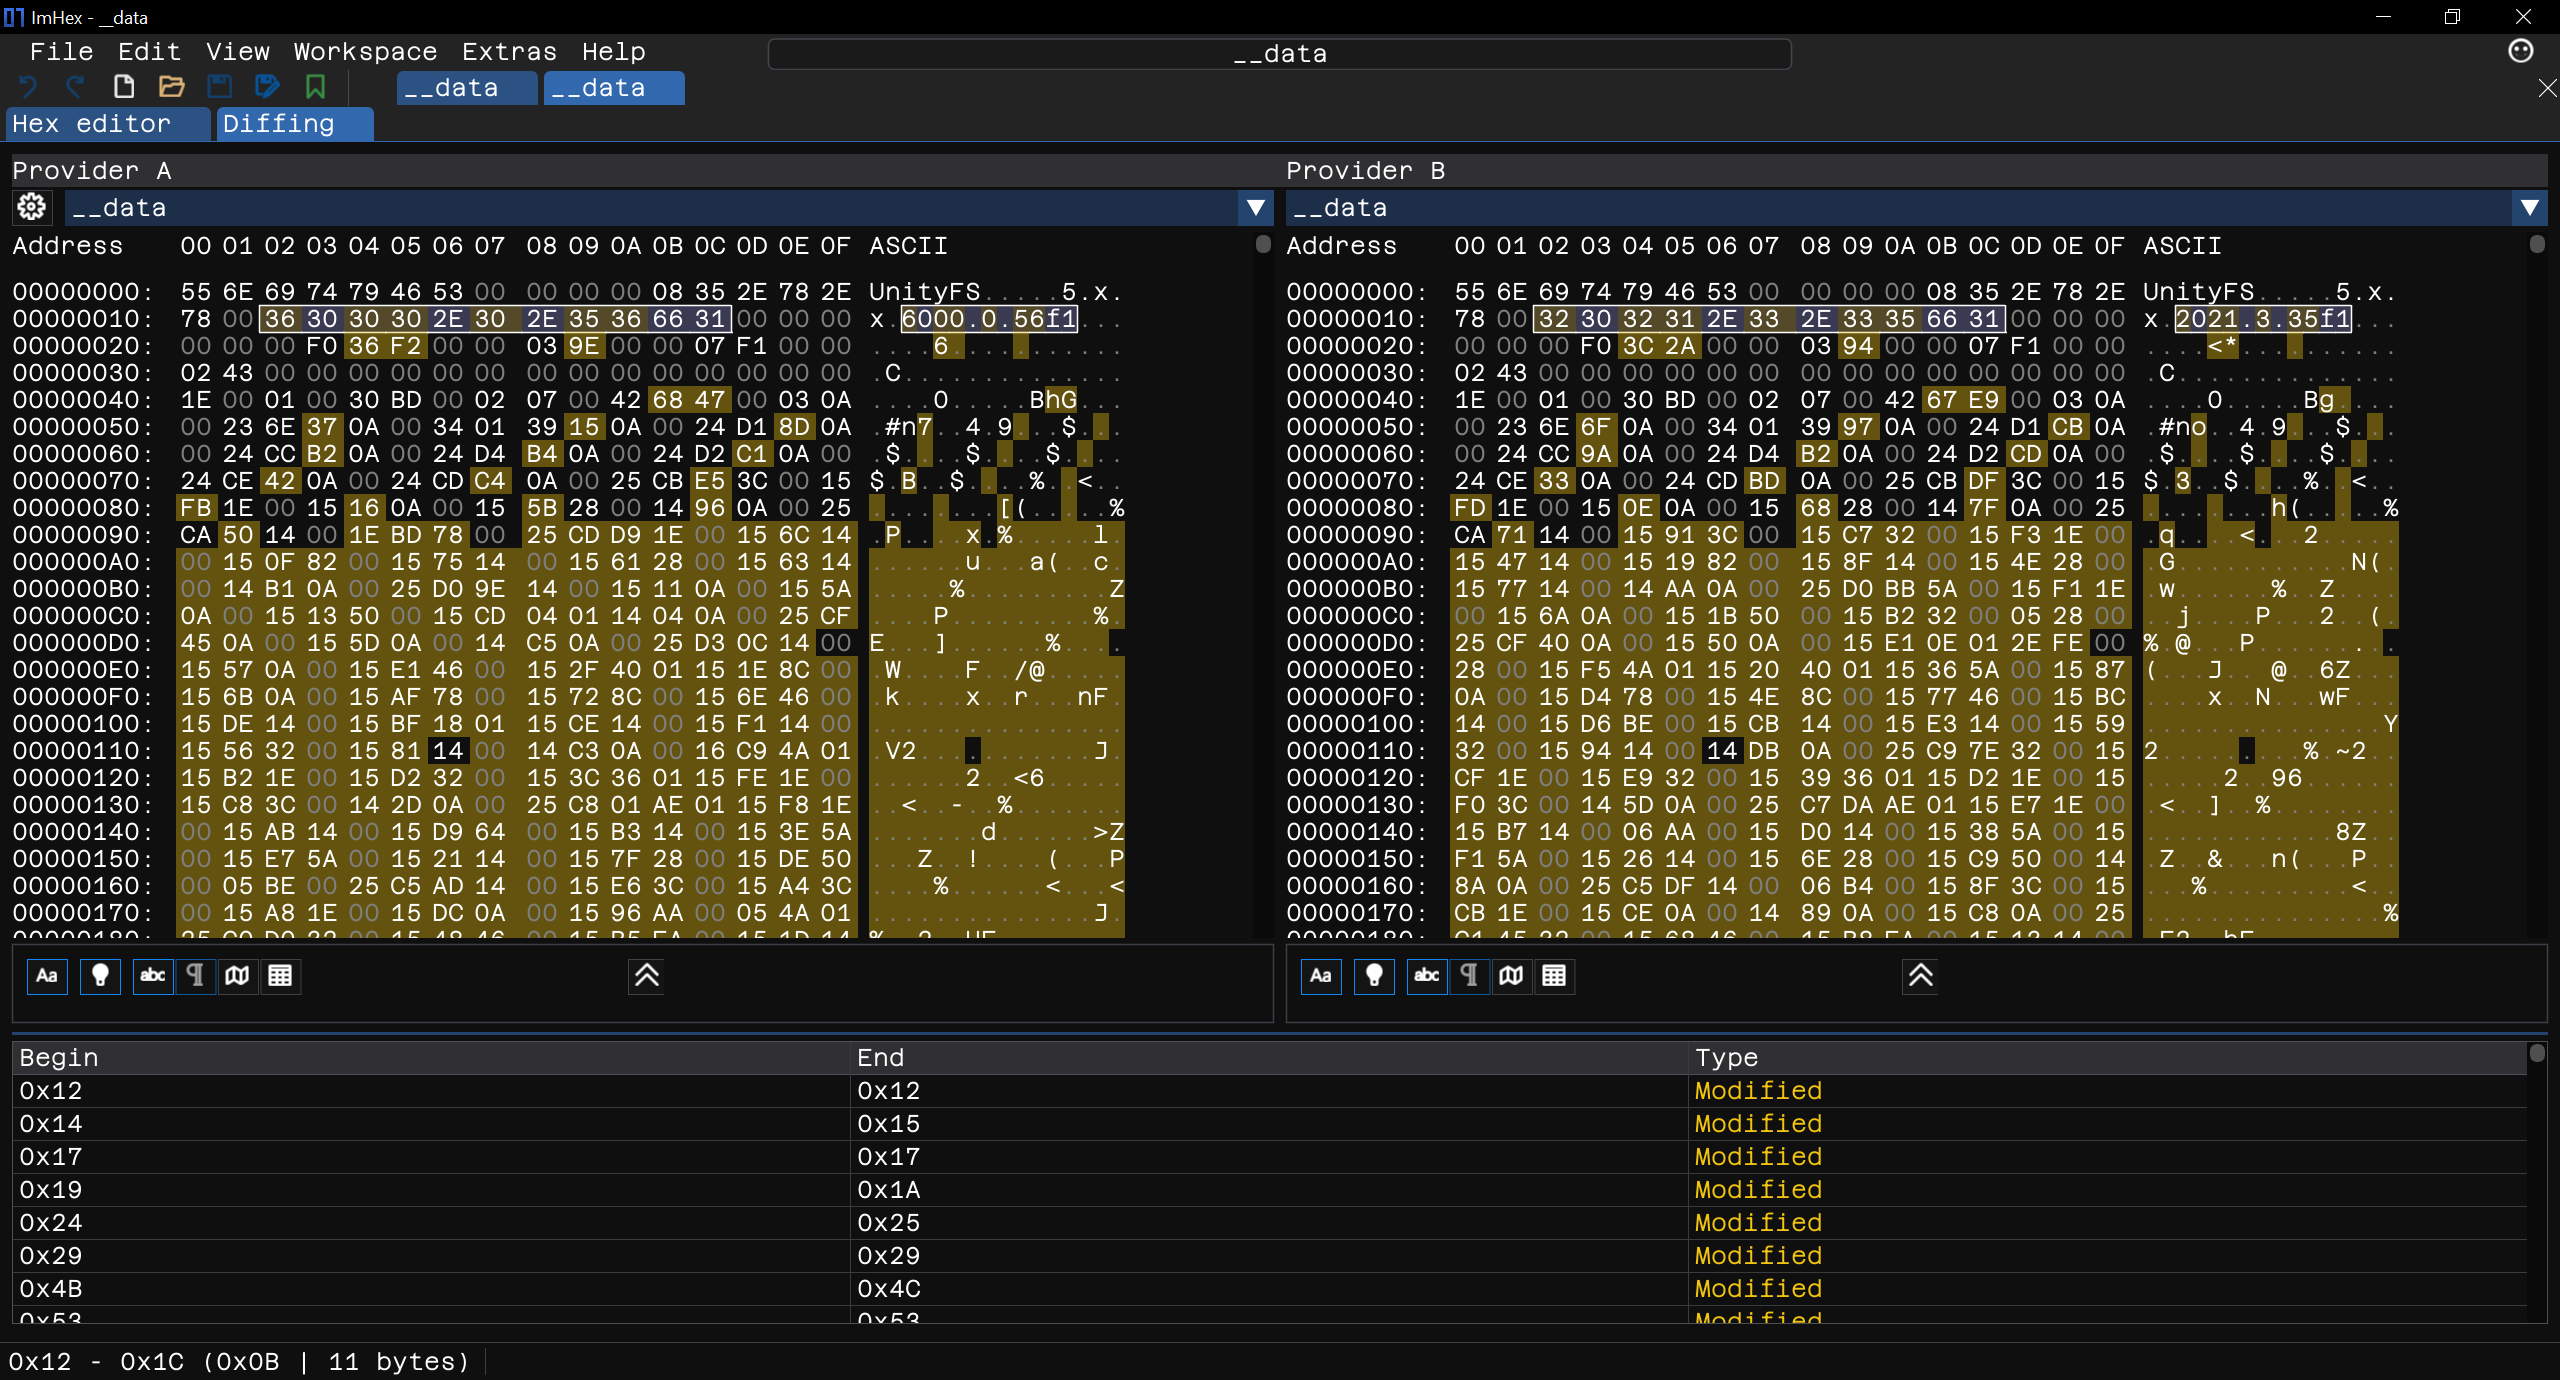Click the undo arrow icon
This screenshot has height=1380, width=2560.
pos(28,87)
